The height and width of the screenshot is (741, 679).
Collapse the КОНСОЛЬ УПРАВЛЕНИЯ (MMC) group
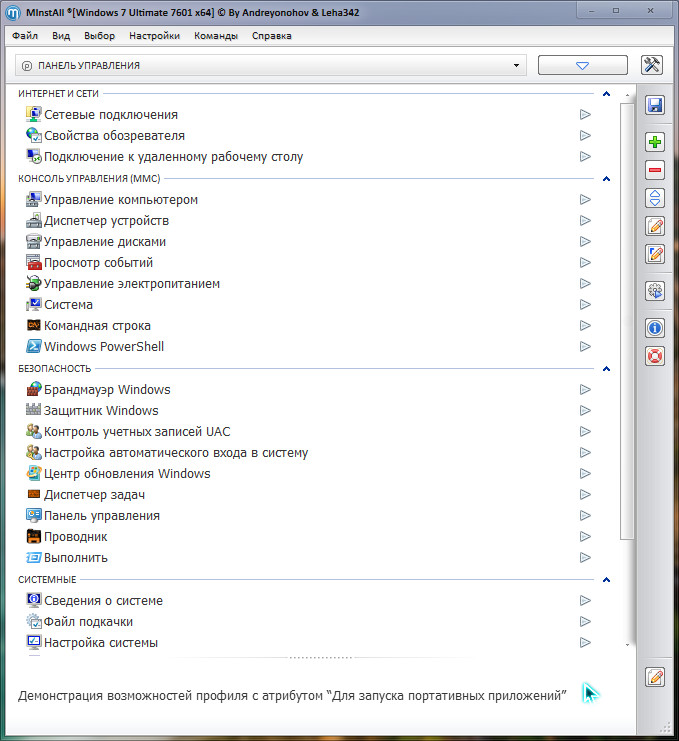[607, 179]
